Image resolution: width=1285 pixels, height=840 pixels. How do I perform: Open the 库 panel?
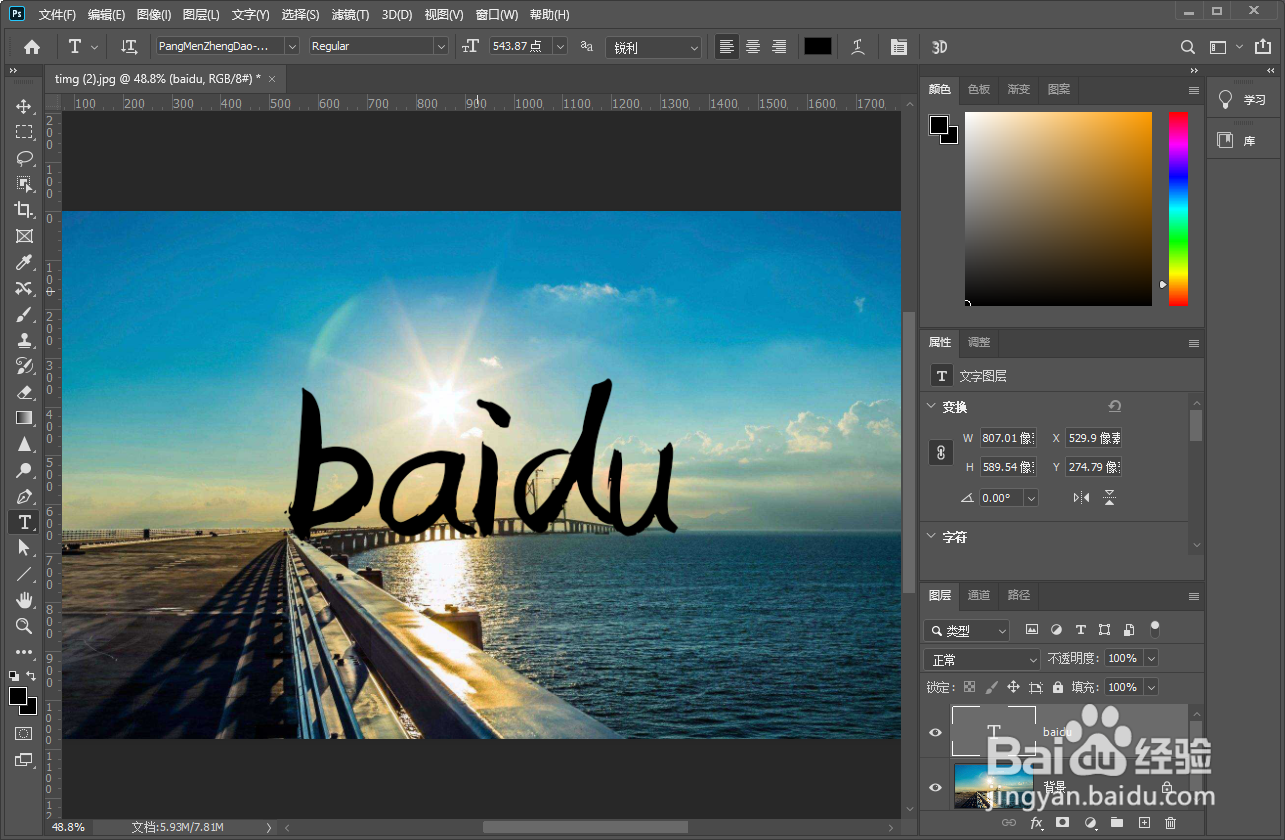click(x=1243, y=141)
